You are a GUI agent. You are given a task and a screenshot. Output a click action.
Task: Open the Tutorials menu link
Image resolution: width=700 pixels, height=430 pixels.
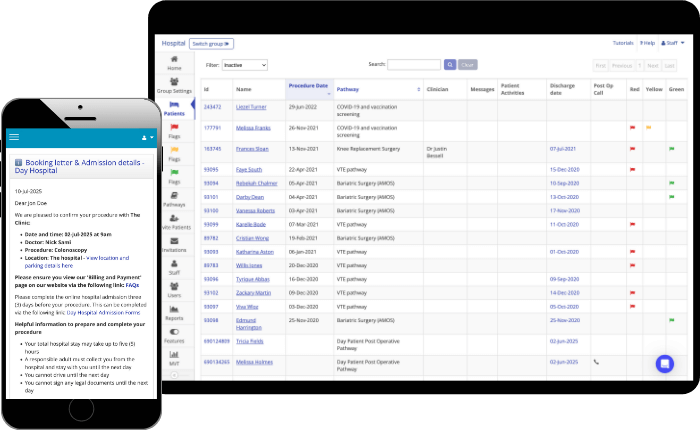[x=623, y=43]
